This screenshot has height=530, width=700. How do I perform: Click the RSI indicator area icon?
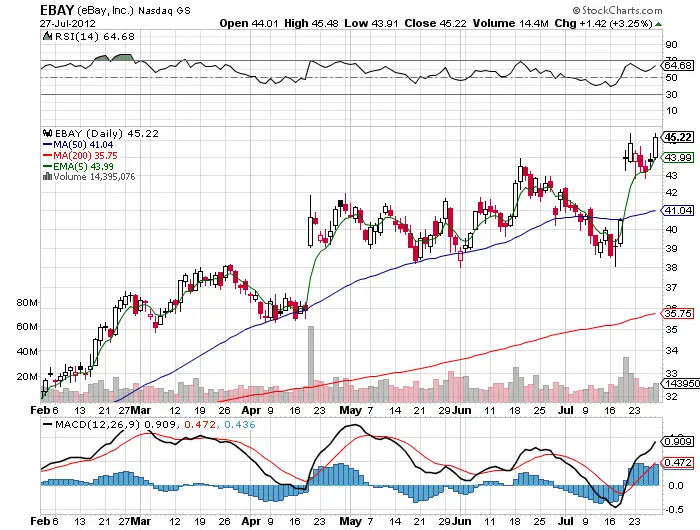[x=47, y=36]
